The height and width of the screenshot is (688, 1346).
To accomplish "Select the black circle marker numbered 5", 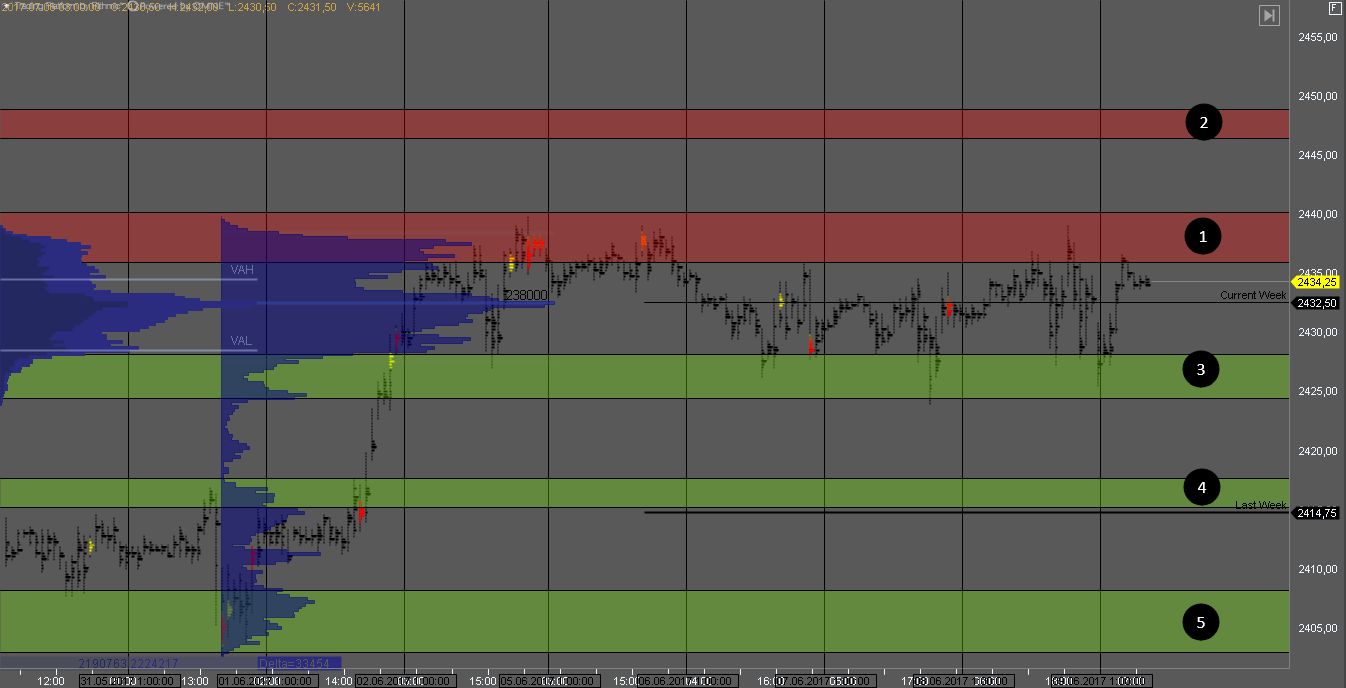I will tap(1201, 623).
